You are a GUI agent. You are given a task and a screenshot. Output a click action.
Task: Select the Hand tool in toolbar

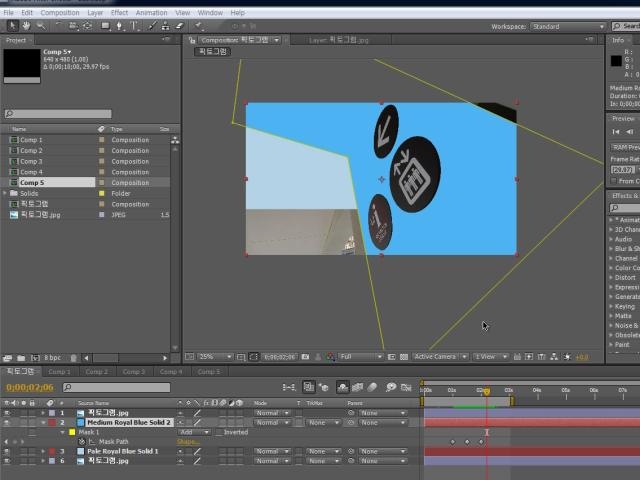click(x=24, y=26)
